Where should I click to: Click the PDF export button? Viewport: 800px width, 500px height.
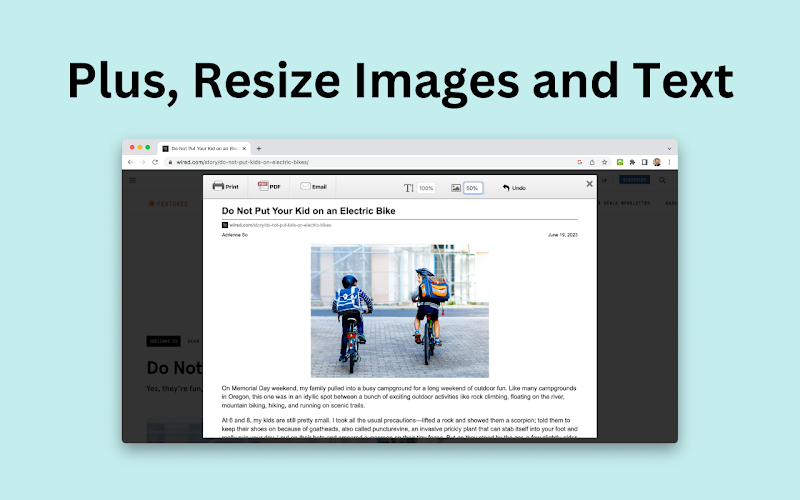pyautogui.click(x=269, y=186)
